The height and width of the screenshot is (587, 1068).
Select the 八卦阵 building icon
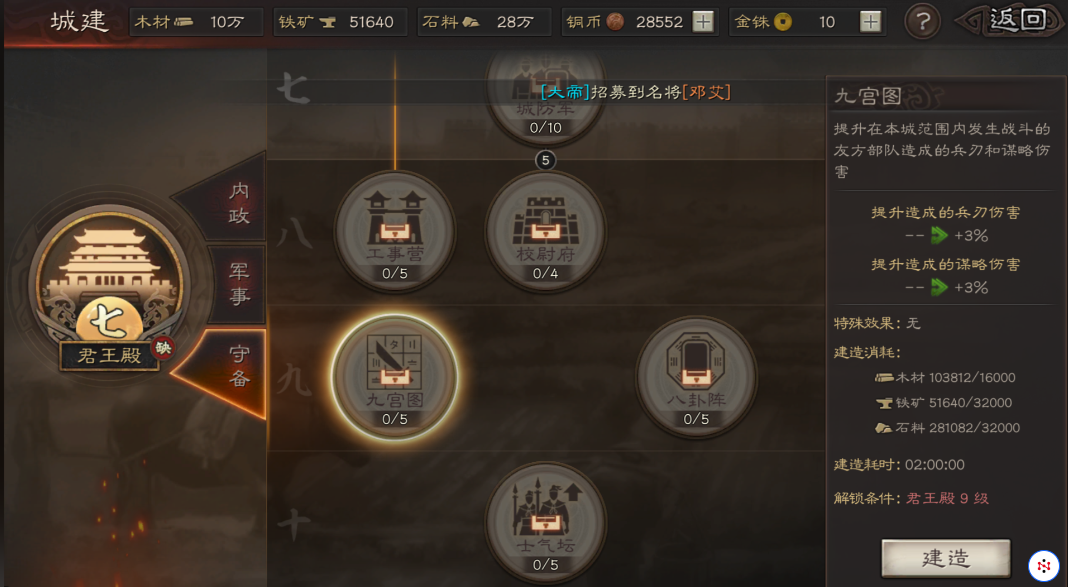click(696, 377)
